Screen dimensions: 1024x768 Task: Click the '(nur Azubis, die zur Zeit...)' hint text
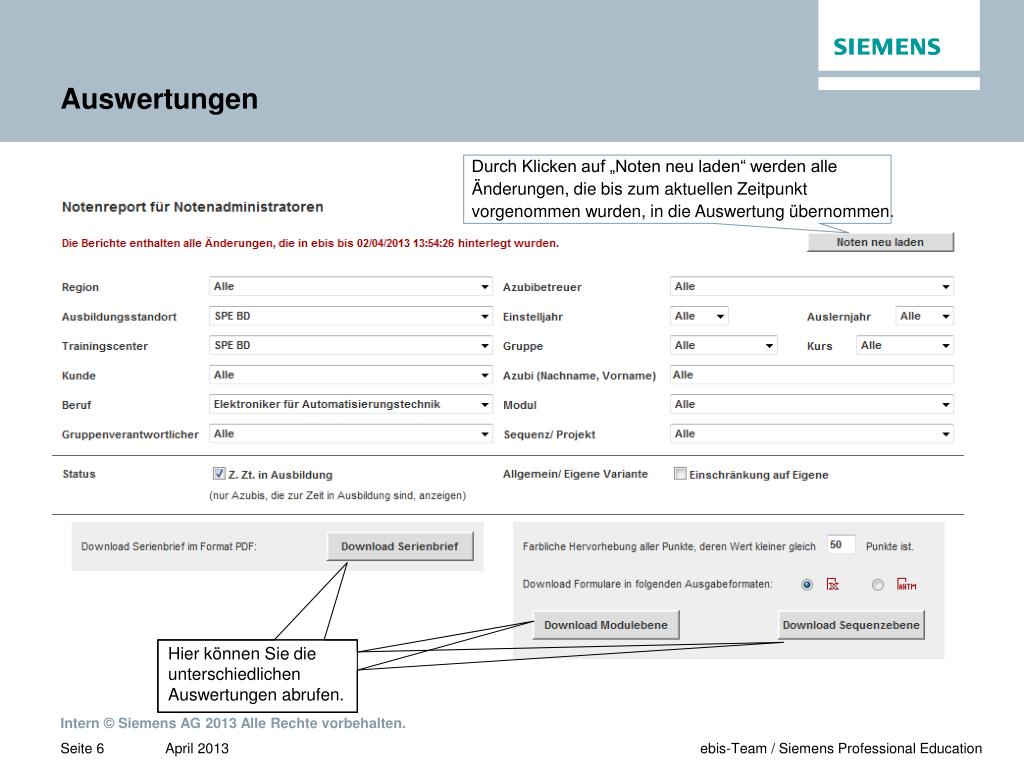[338, 496]
